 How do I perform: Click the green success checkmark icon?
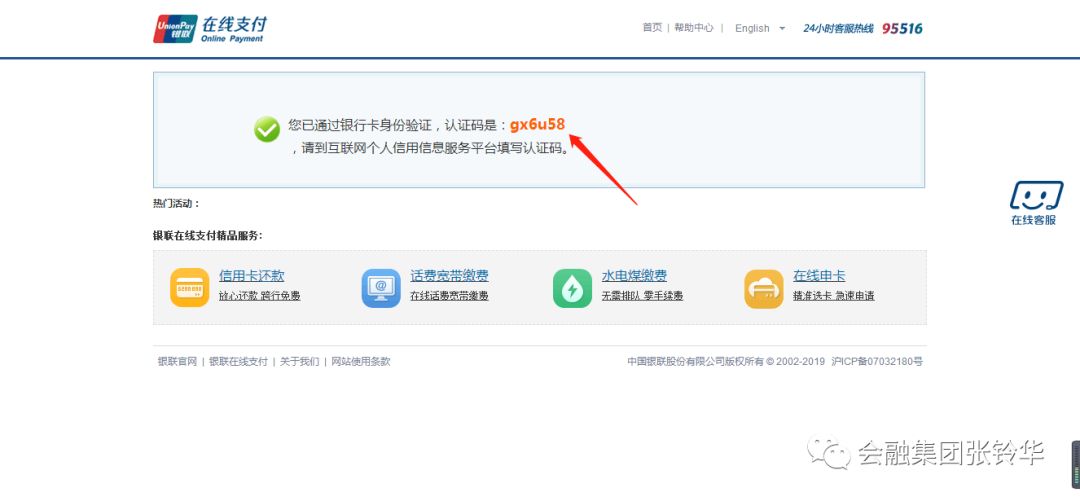coord(267,130)
